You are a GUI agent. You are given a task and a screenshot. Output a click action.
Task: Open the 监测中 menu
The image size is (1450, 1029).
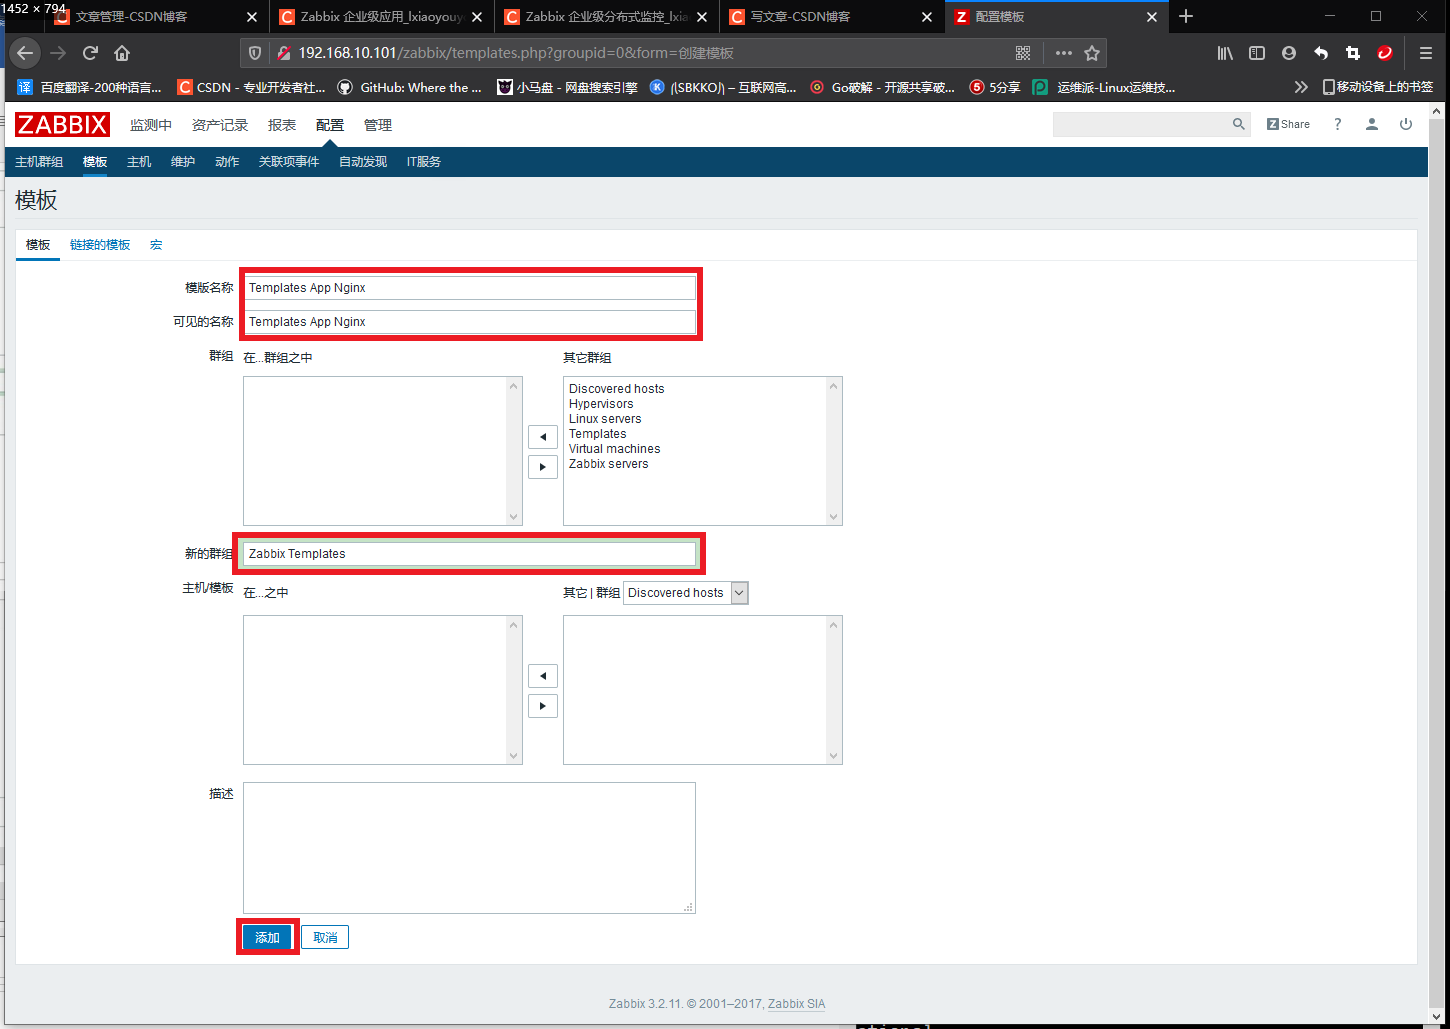tap(151, 125)
